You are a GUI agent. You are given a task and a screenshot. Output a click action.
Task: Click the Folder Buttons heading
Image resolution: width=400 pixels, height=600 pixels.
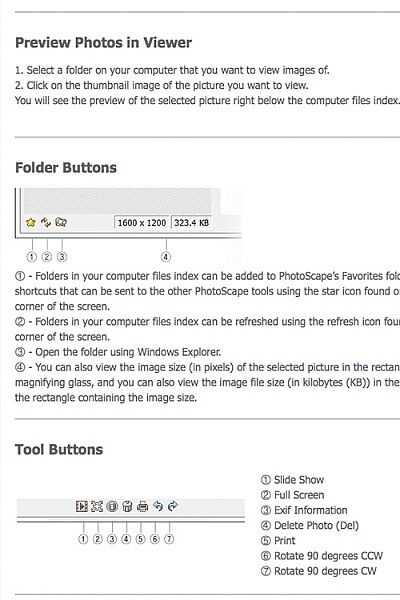(66, 168)
